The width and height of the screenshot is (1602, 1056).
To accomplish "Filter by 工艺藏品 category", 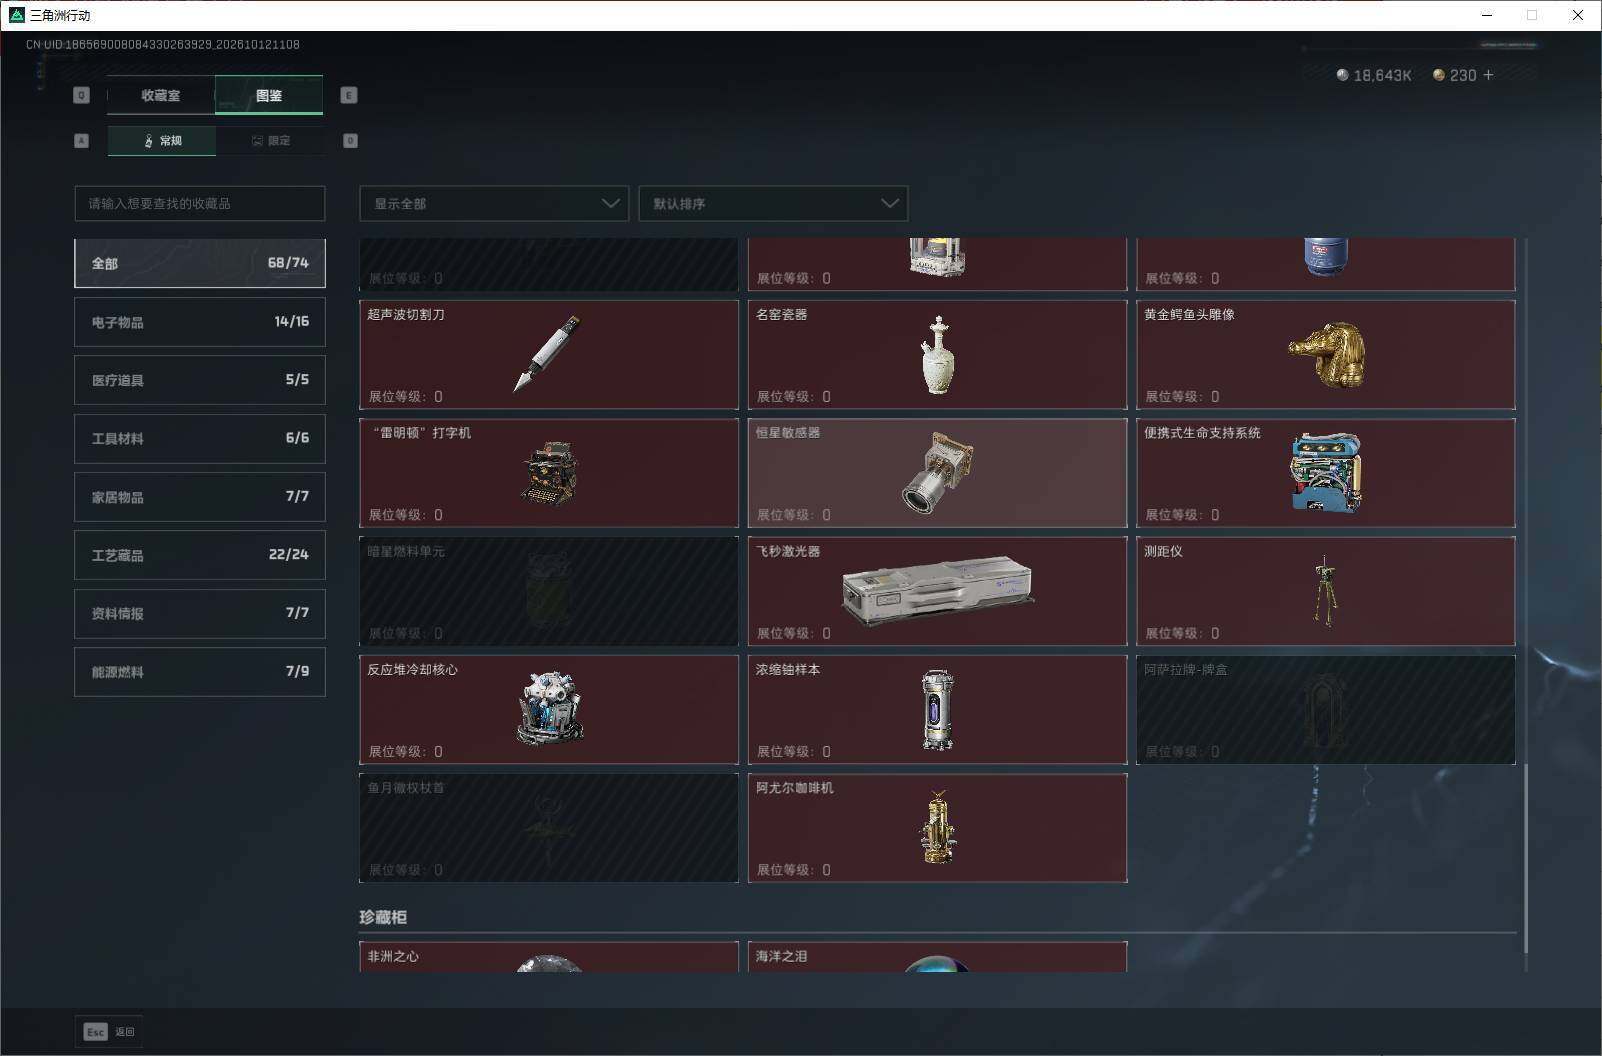I will (200, 555).
